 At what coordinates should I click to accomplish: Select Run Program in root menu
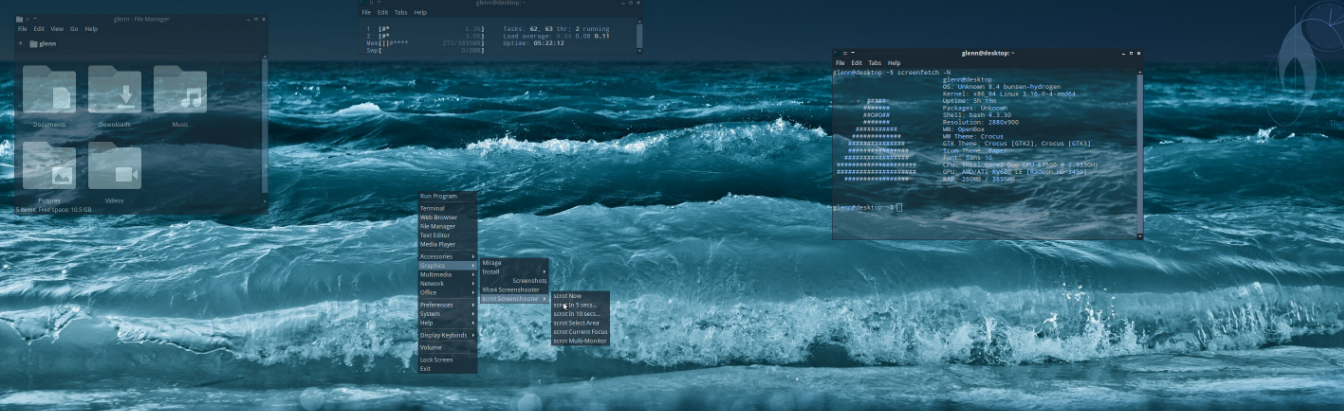coord(447,196)
